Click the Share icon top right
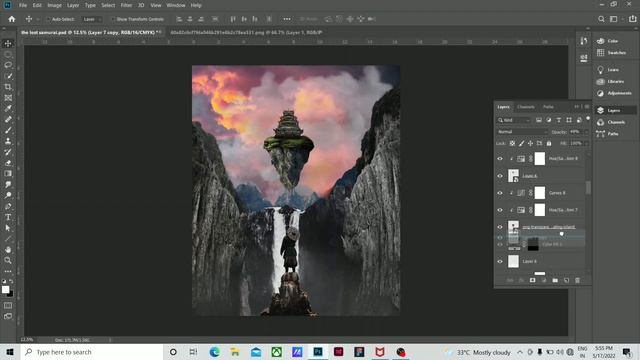This screenshot has height=360, width=640. 632,19
